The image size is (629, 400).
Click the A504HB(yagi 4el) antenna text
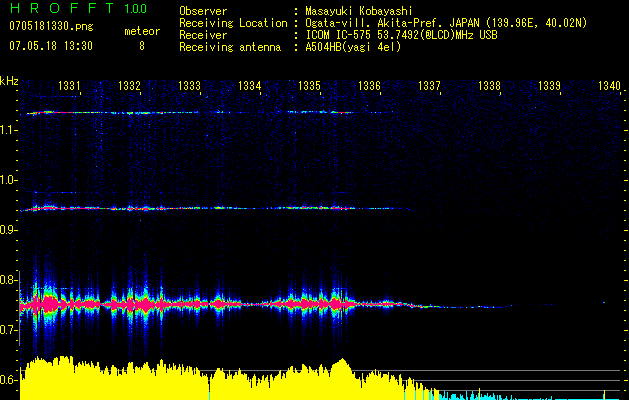[x=353, y=47]
